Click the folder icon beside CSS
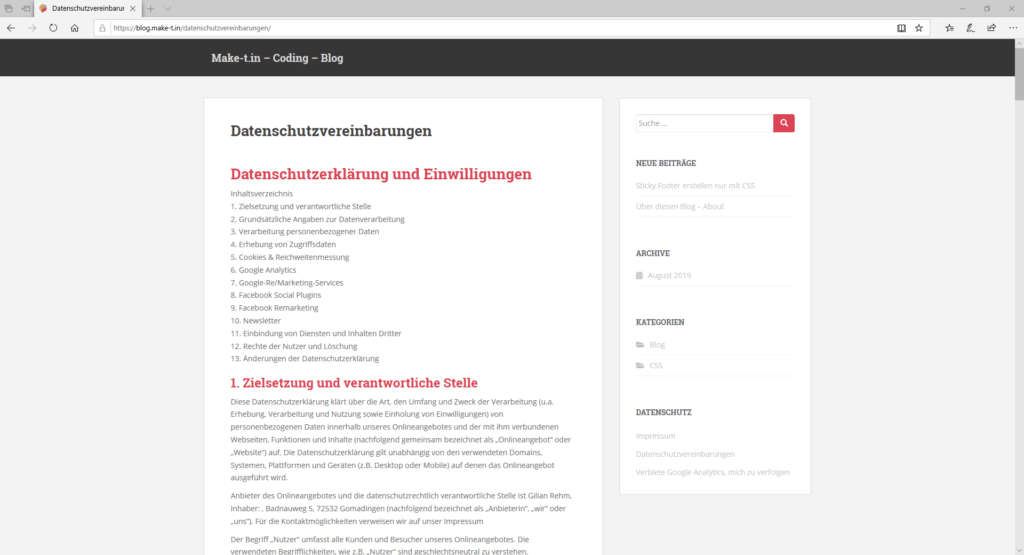Viewport: 1024px width, 555px height. (x=640, y=366)
